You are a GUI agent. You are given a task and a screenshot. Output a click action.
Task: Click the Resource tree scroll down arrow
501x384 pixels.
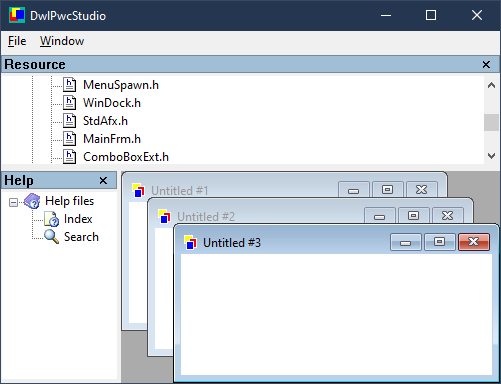click(491, 156)
